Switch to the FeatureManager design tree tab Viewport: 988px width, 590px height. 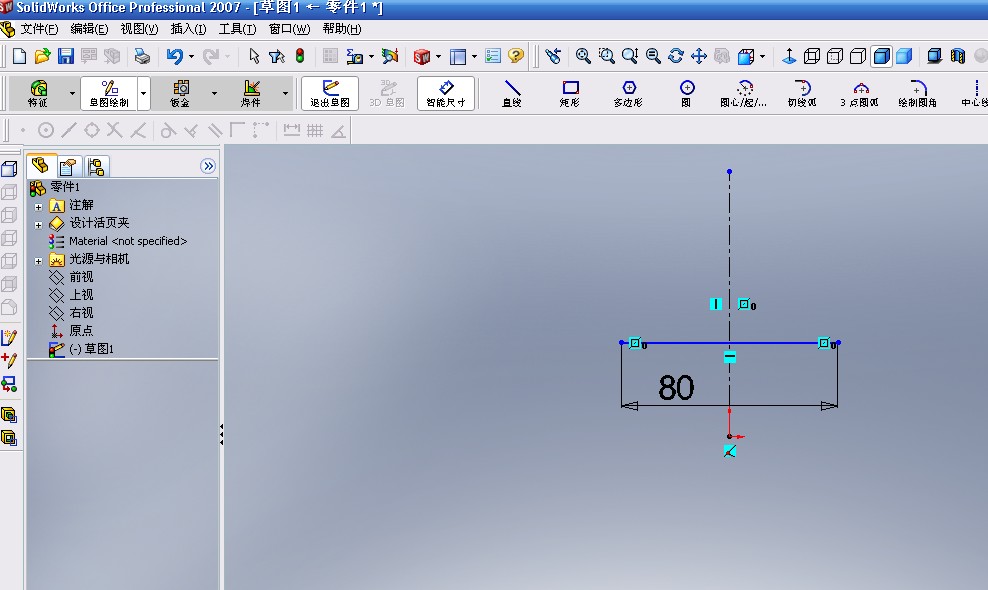click(x=41, y=166)
